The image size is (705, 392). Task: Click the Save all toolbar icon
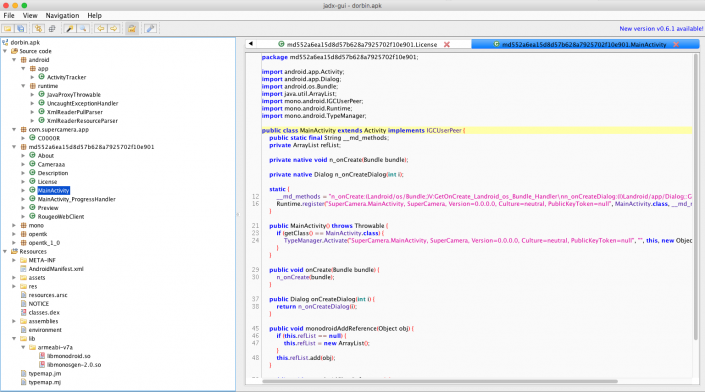(21, 28)
